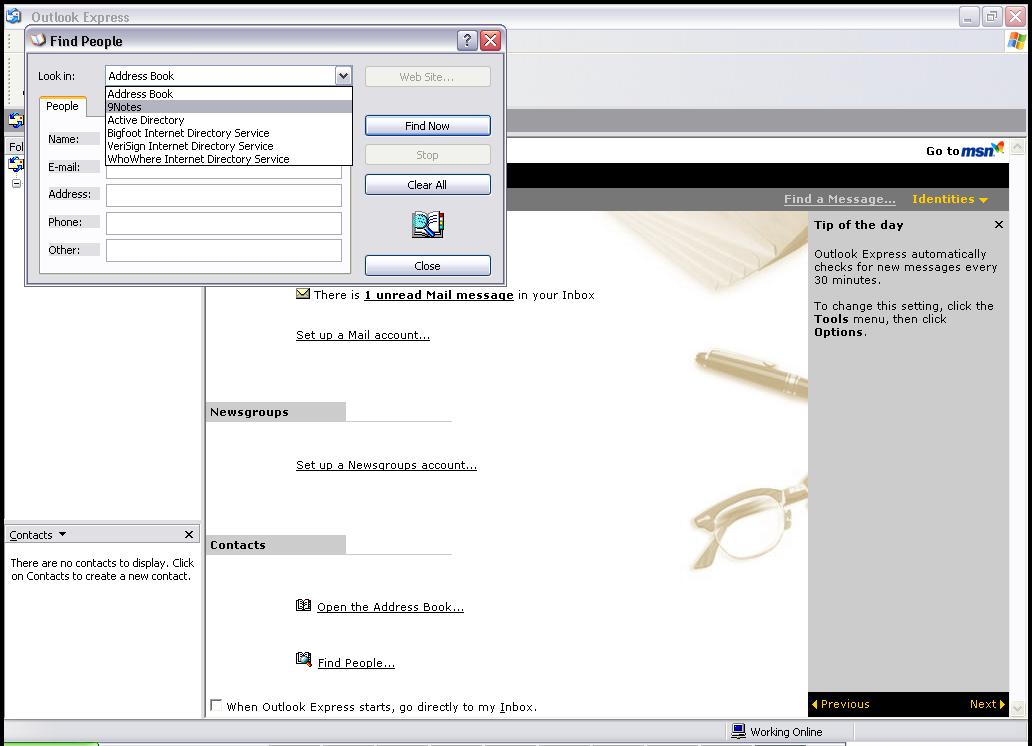Click into the Address input field

pos(224,195)
